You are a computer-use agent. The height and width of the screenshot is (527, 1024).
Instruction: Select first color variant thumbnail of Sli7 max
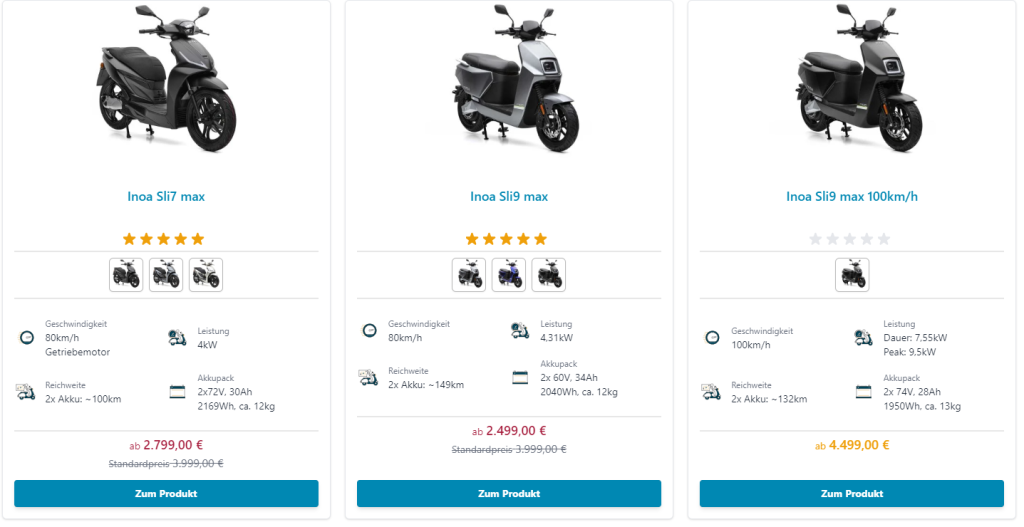tap(126, 275)
